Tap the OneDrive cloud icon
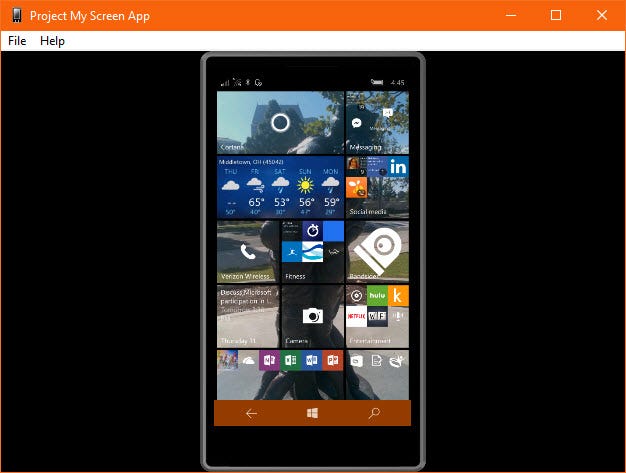626x473 pixels. click(248, 360)
